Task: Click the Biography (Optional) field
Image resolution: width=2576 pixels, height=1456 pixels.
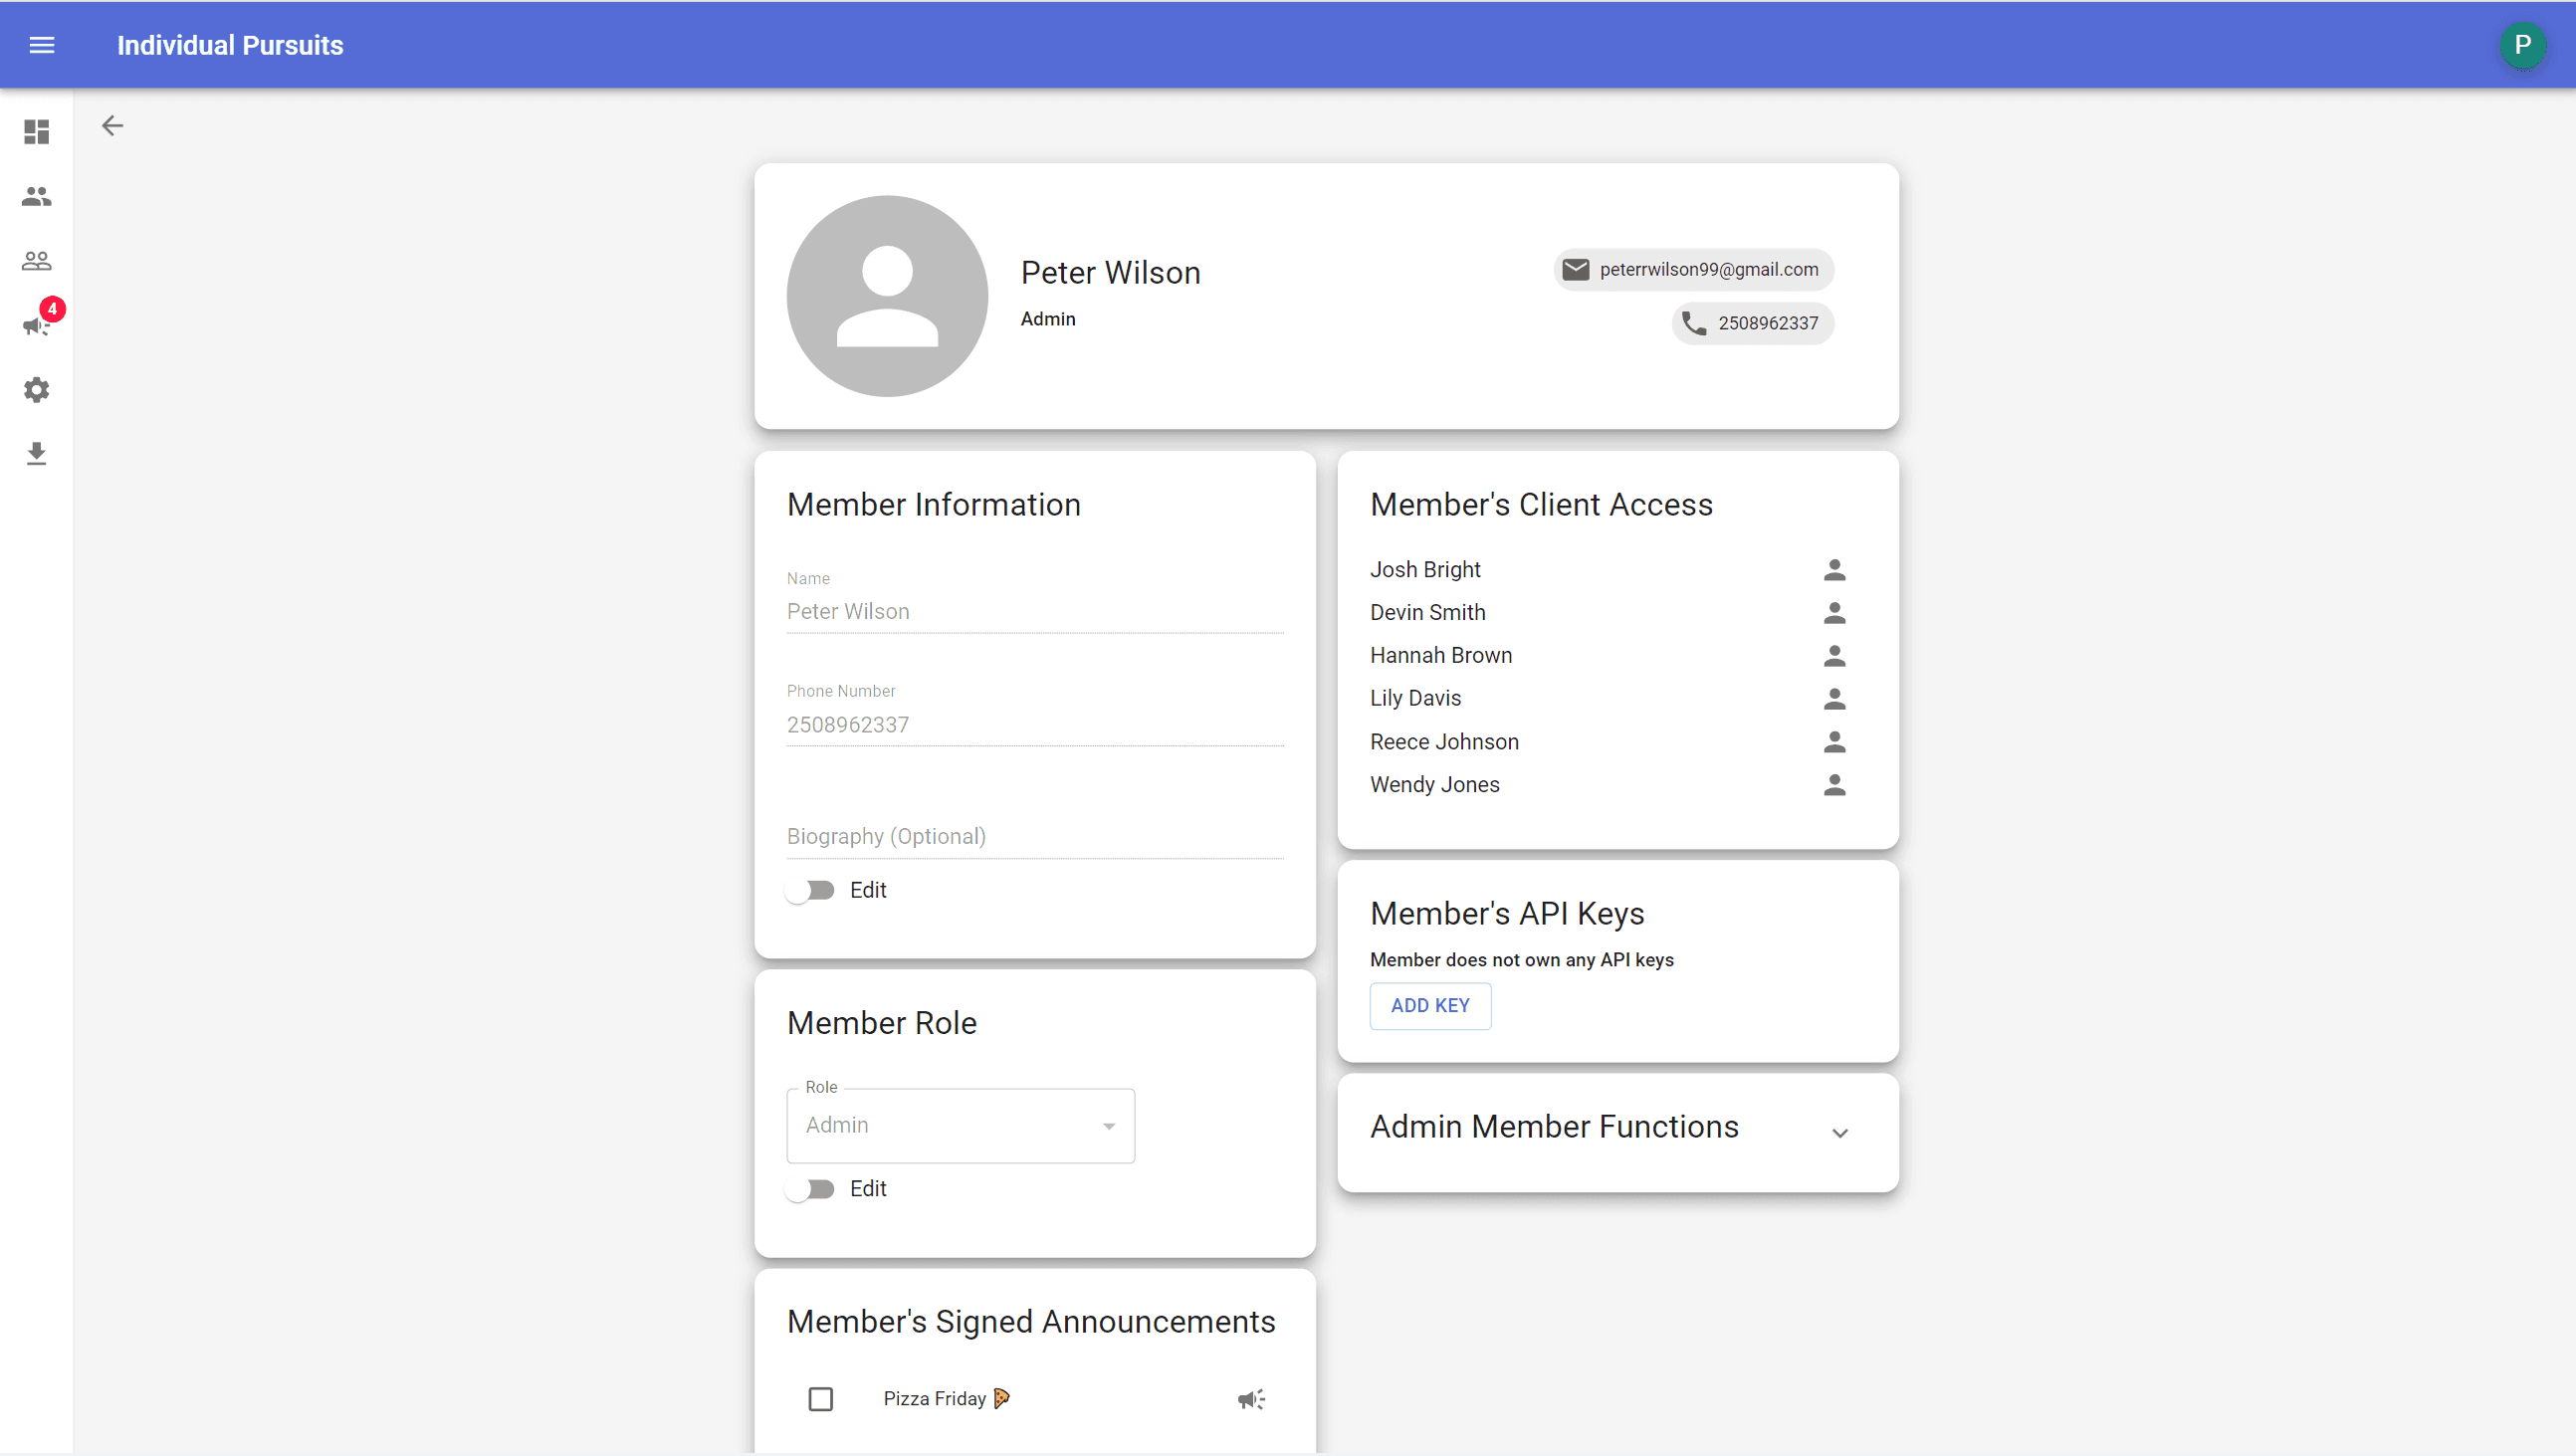Action: pos(1034,836)
